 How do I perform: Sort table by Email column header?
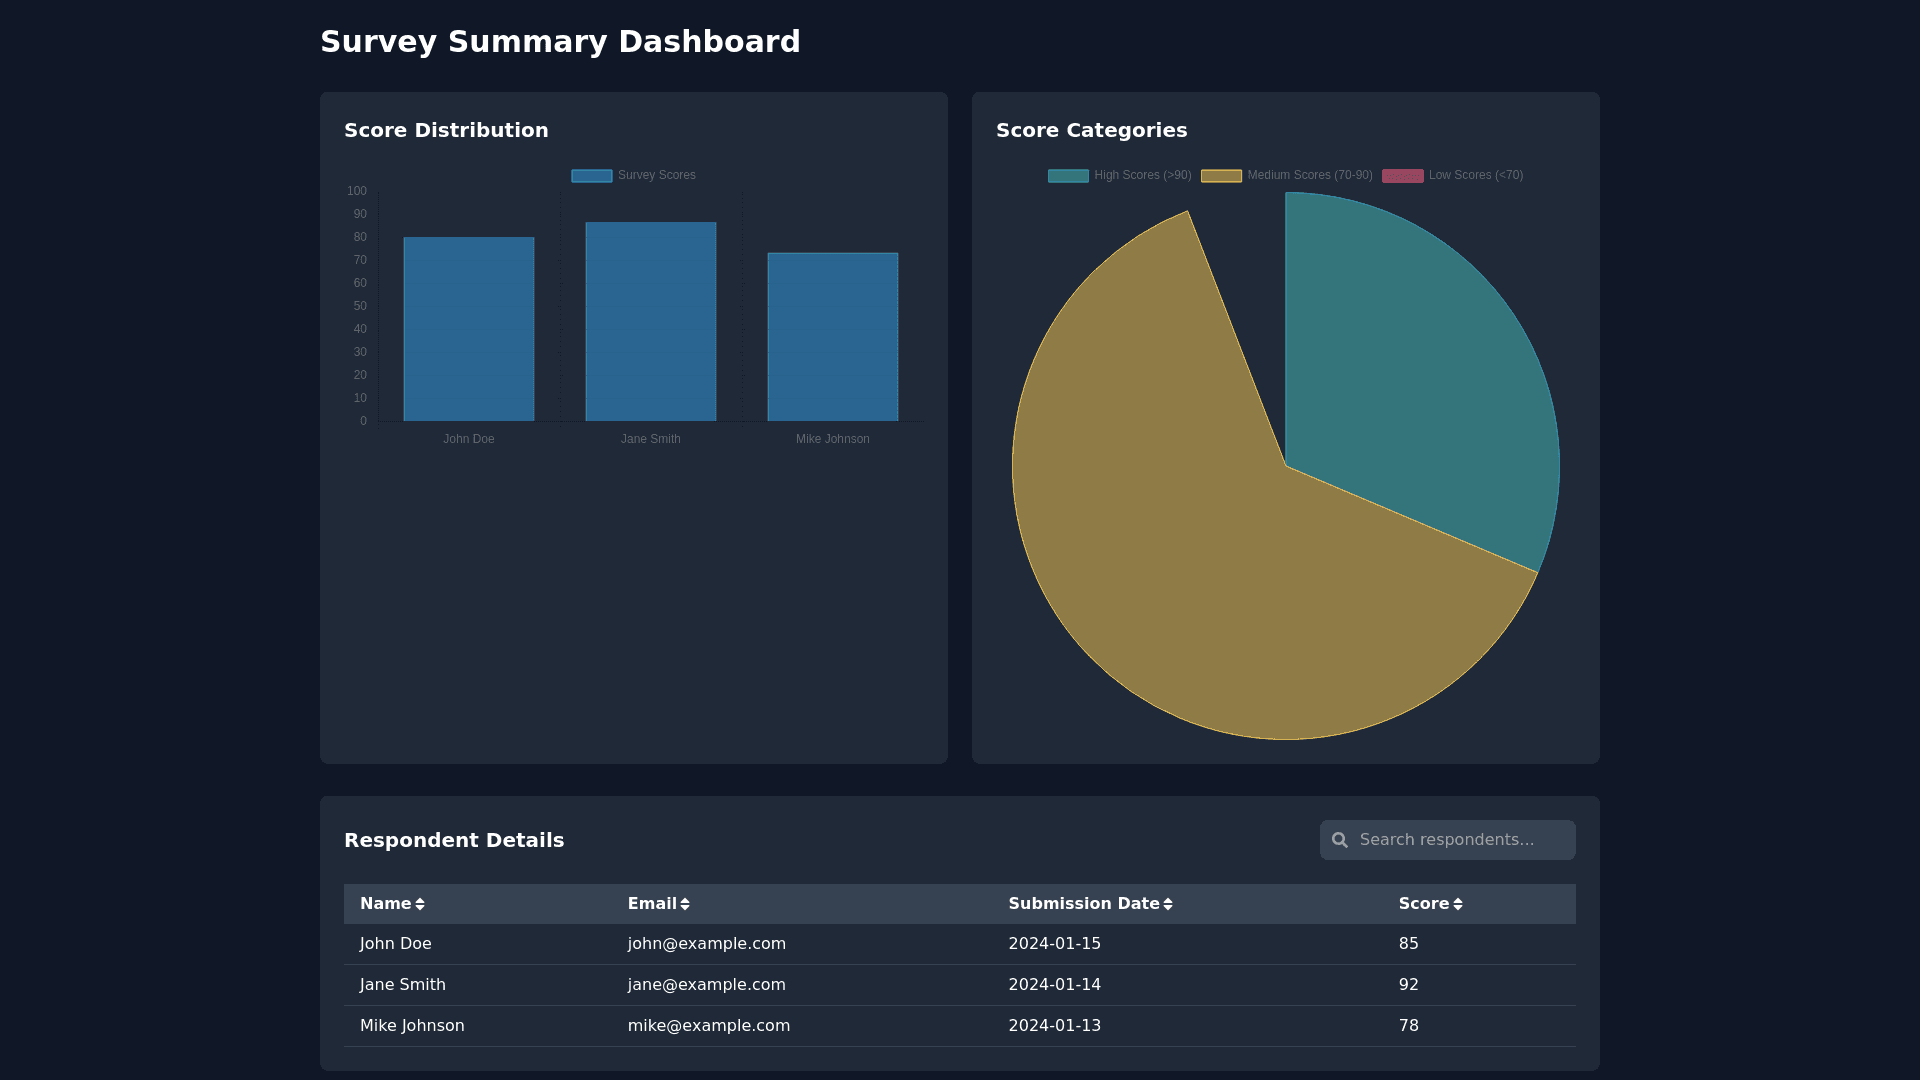652,904
